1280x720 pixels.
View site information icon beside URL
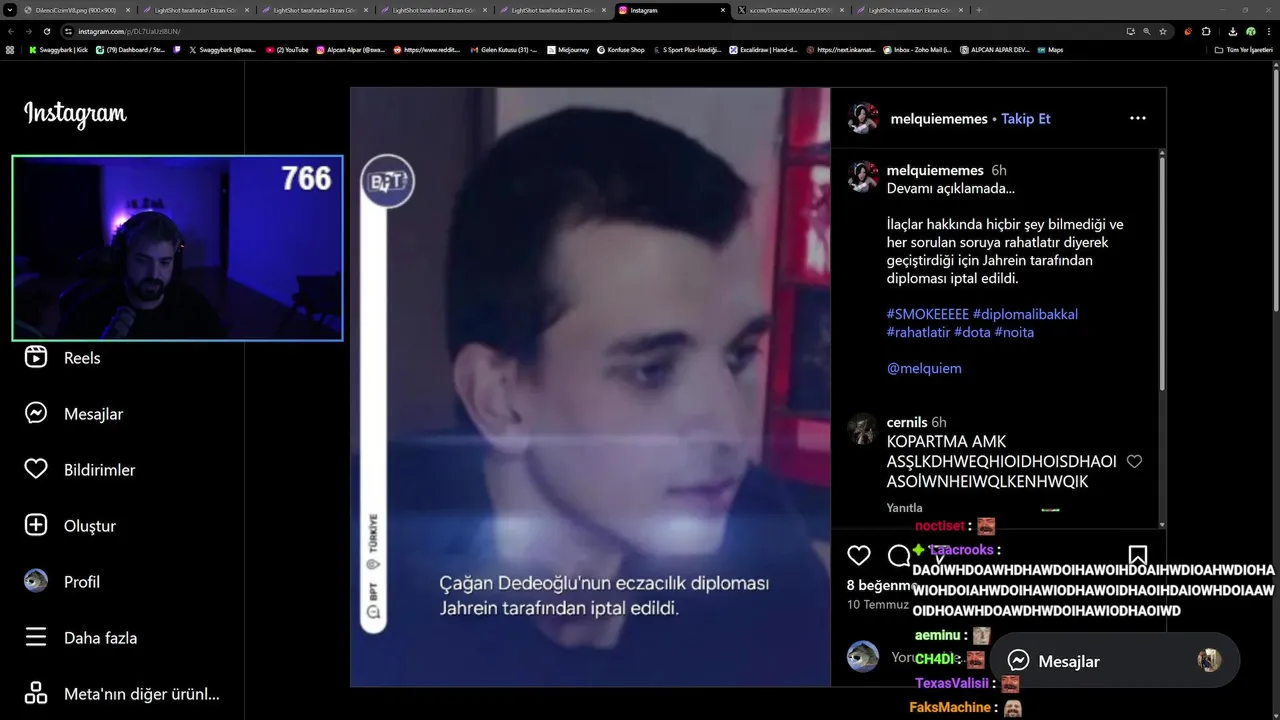click(x=68, y=31)
